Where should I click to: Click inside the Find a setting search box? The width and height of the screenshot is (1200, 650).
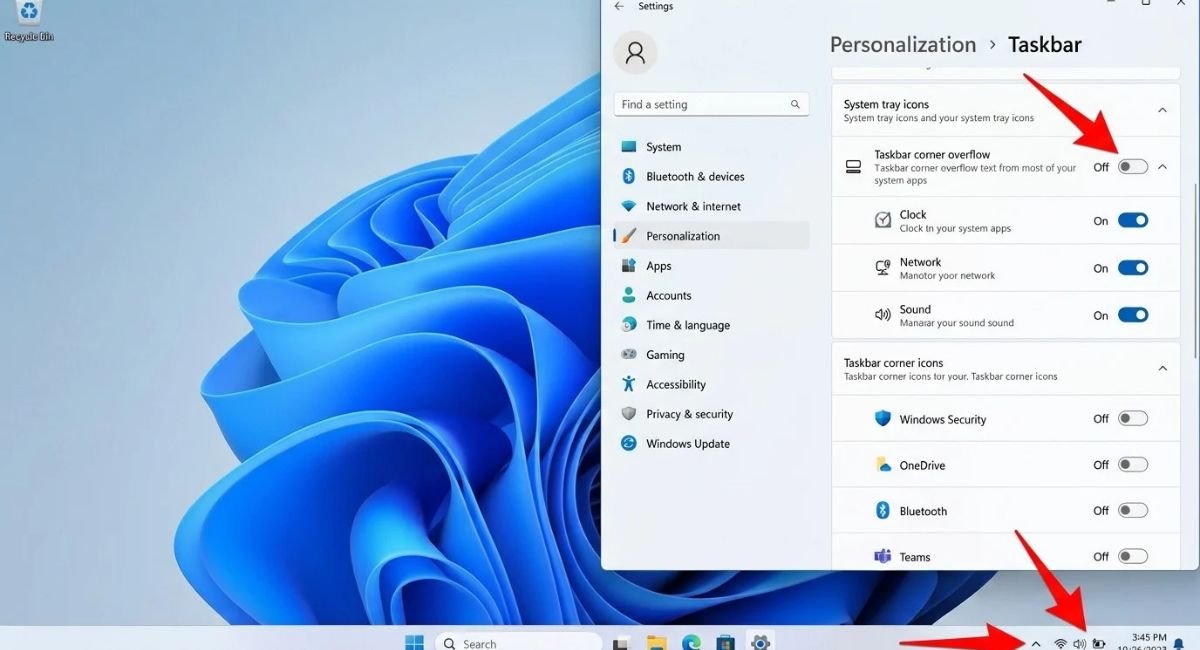point(711,104)
